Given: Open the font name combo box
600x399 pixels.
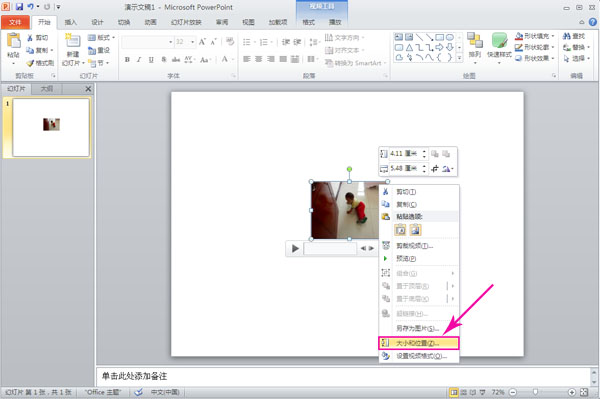Looking at the screenshot, I should 147,42.
